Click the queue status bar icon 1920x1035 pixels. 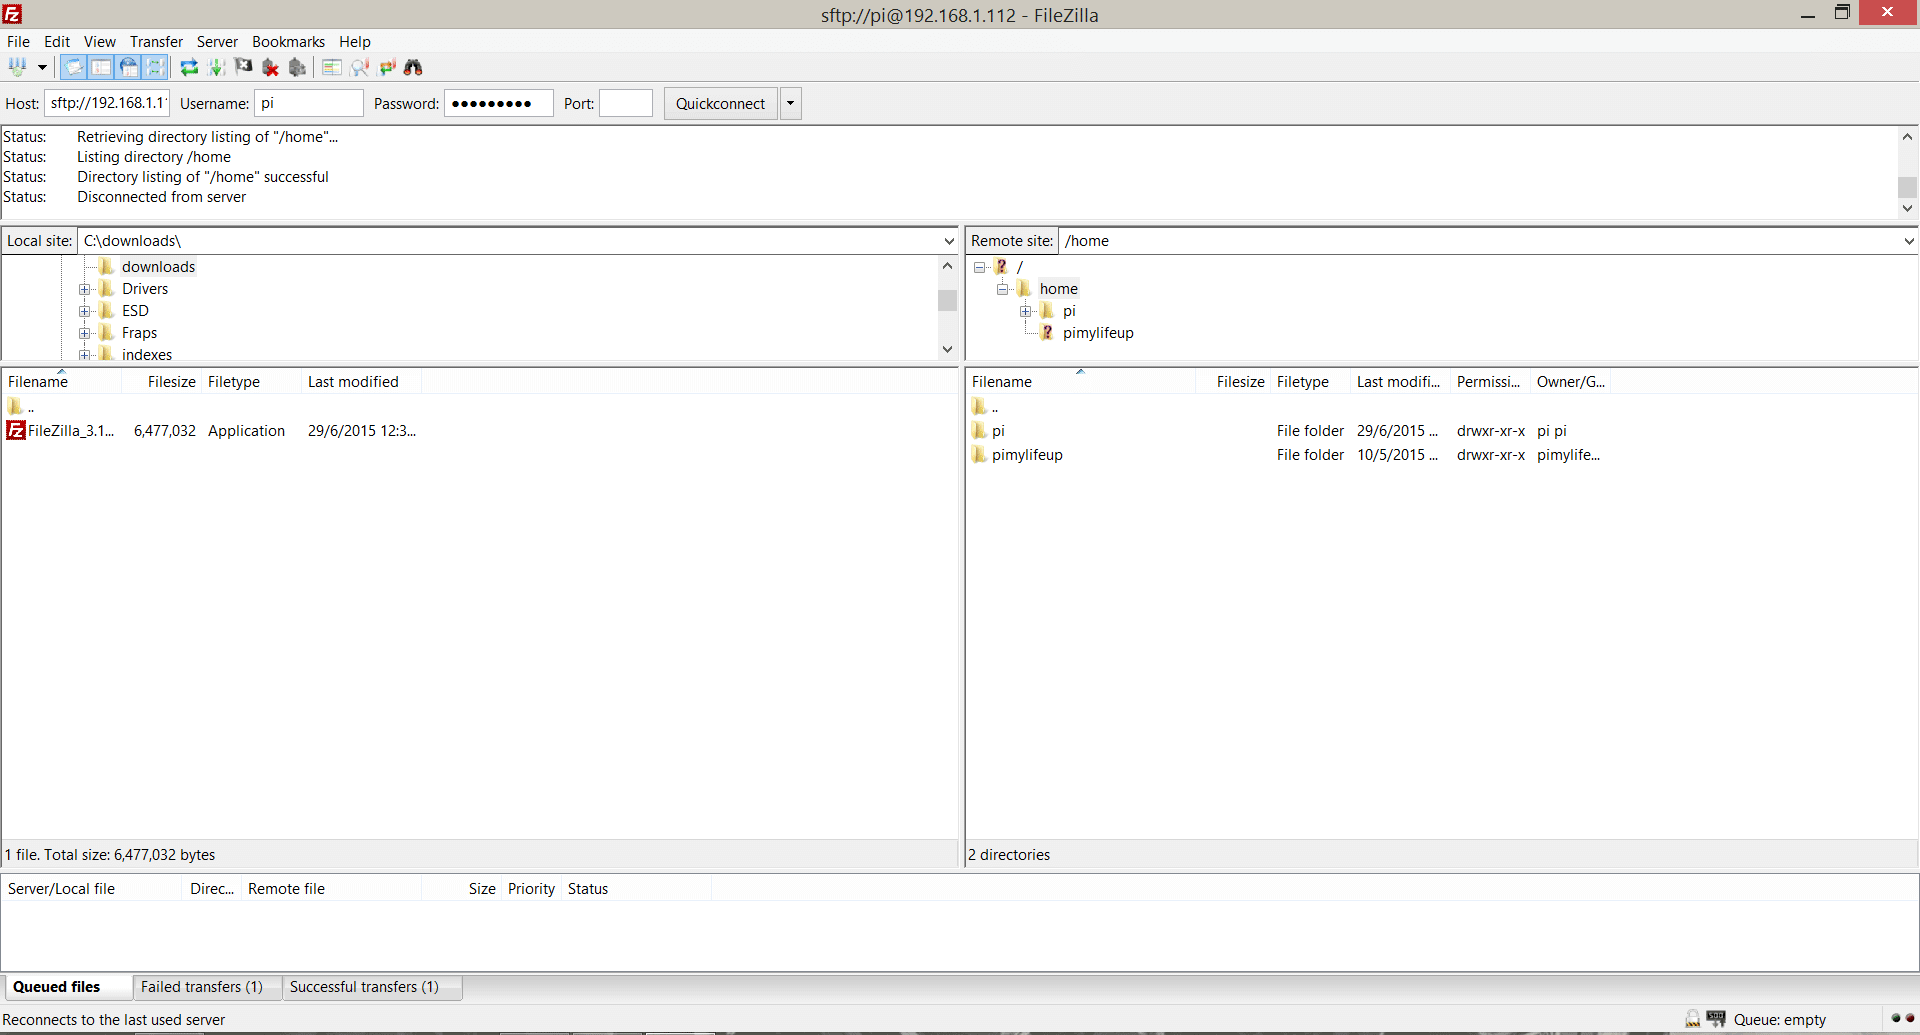1716,1019
